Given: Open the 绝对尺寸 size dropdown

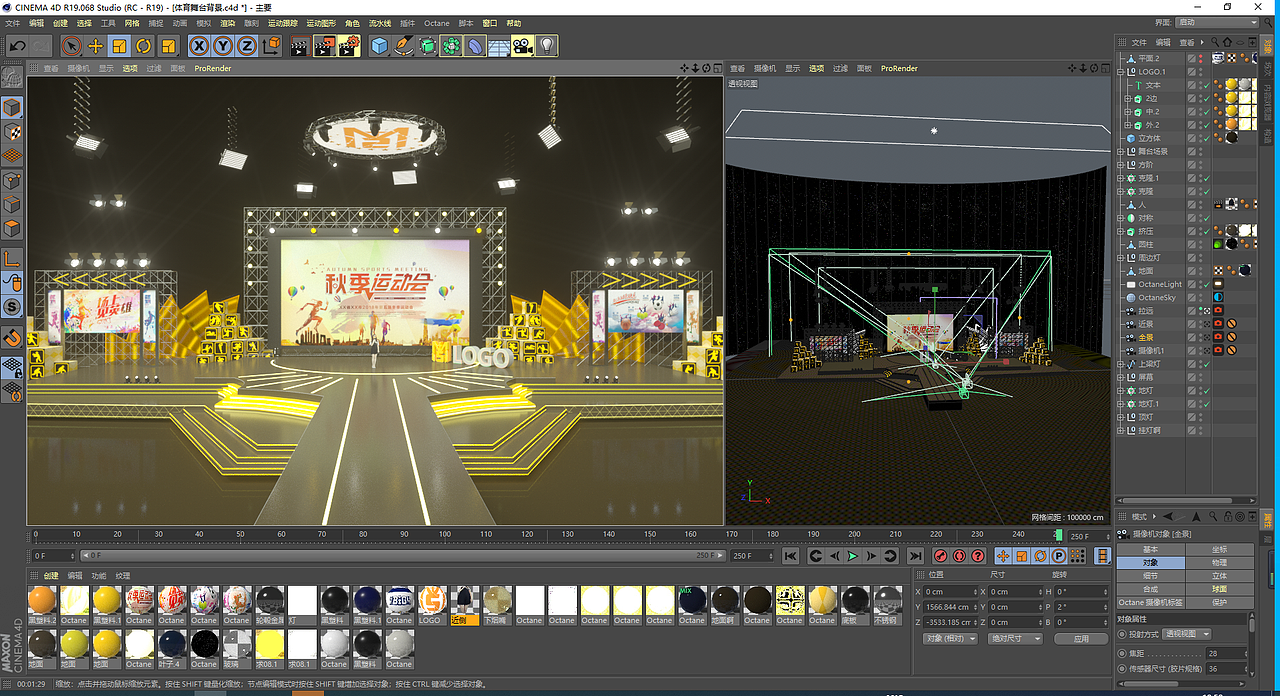Looking at the screenshot, I should [x=1015, y=638].
